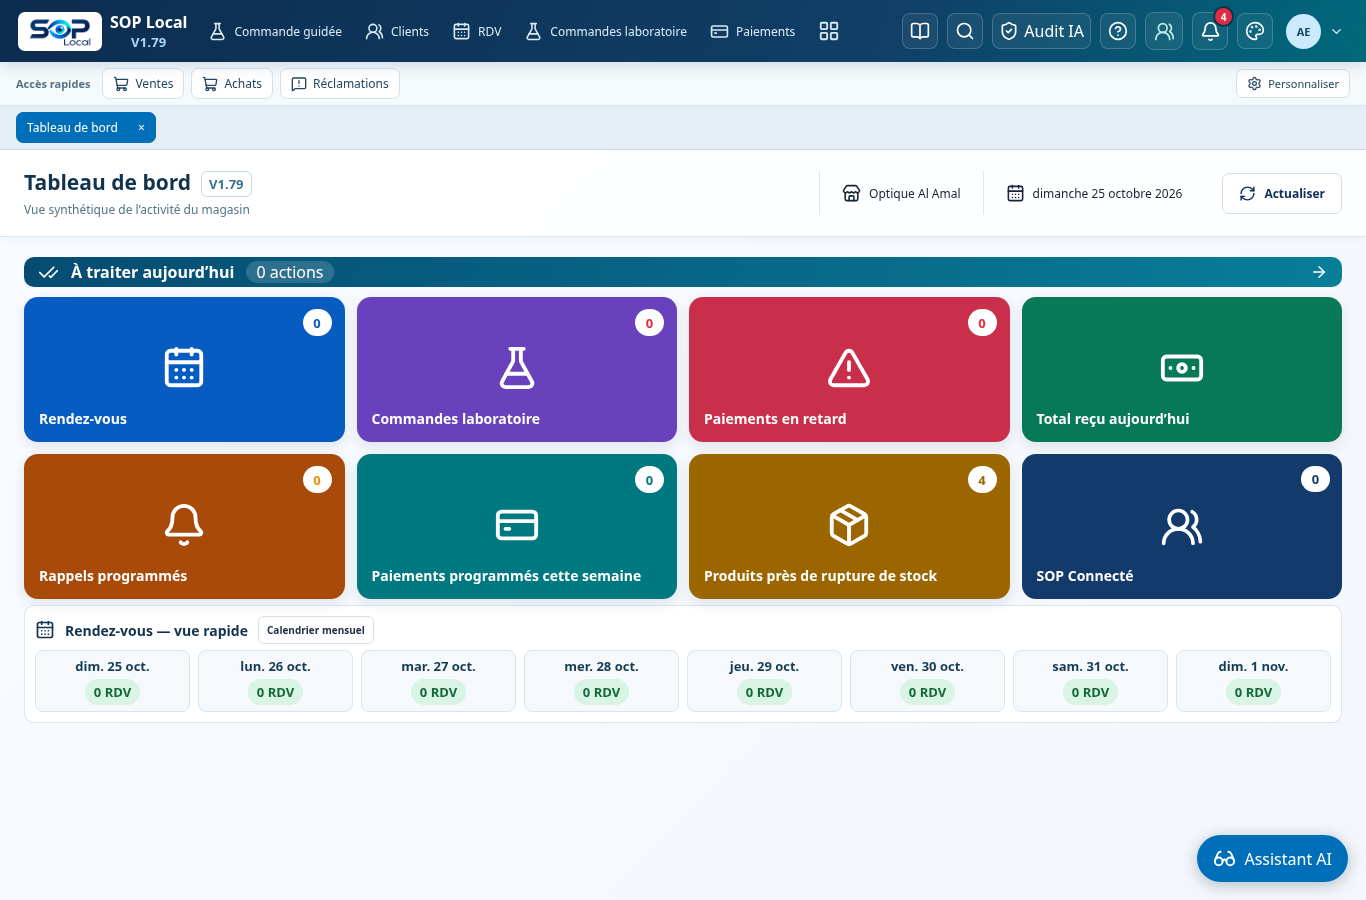
Task: Click the date dimanche 25 octobre 2026
Action: [x=1094, y=193]
